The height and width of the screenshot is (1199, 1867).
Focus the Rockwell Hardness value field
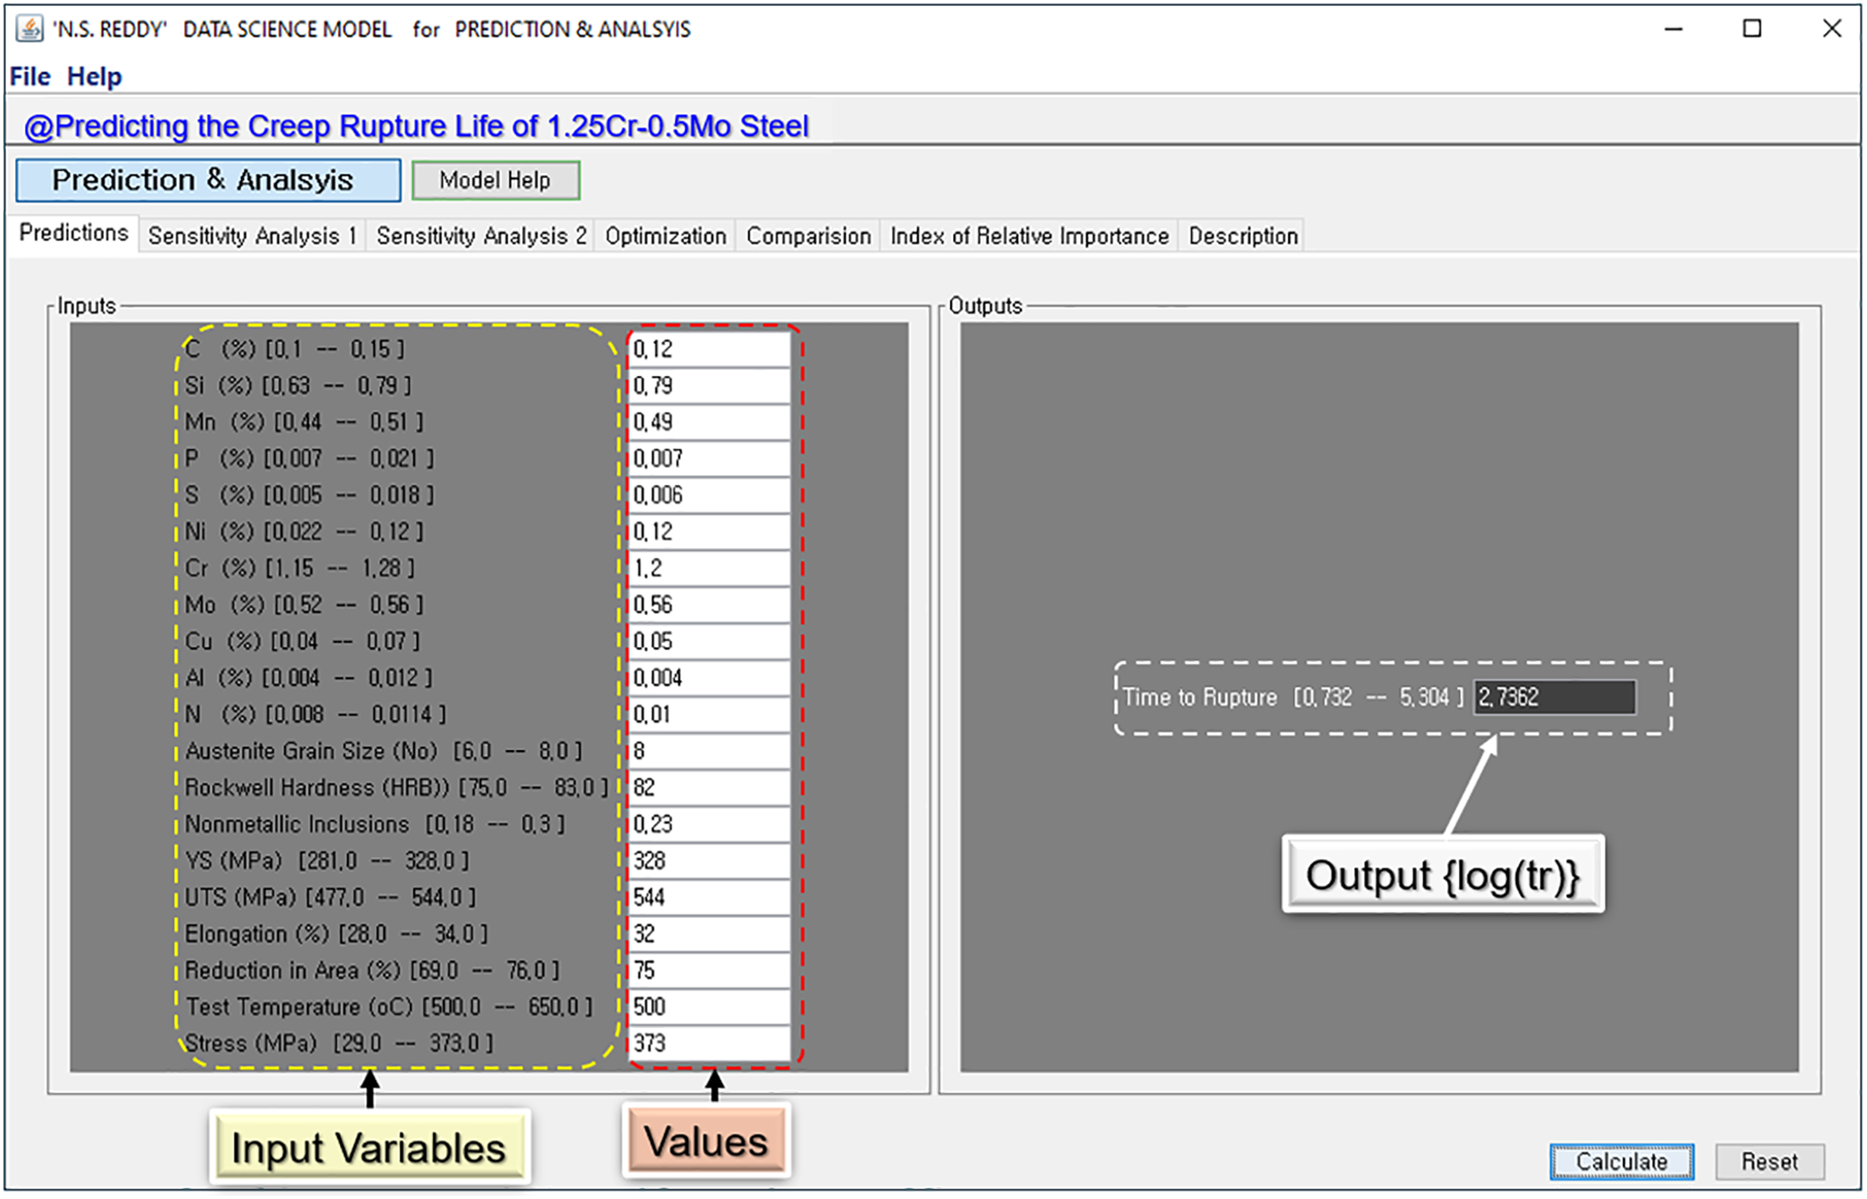pyautogui.click(x=708, y=788)
